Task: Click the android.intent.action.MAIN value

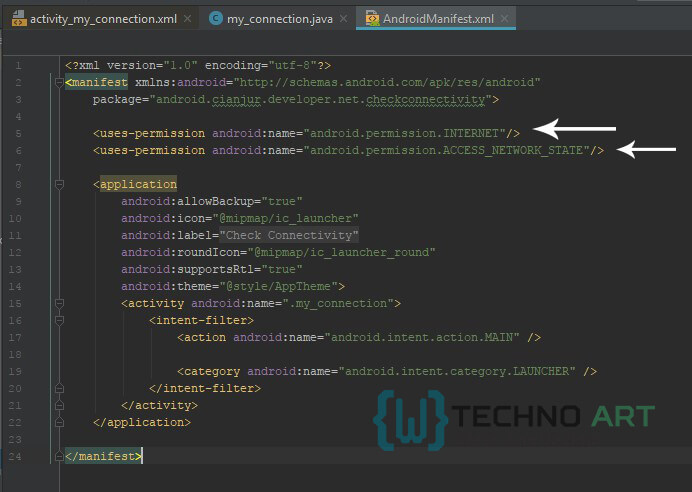Action: tap(422, 338)
